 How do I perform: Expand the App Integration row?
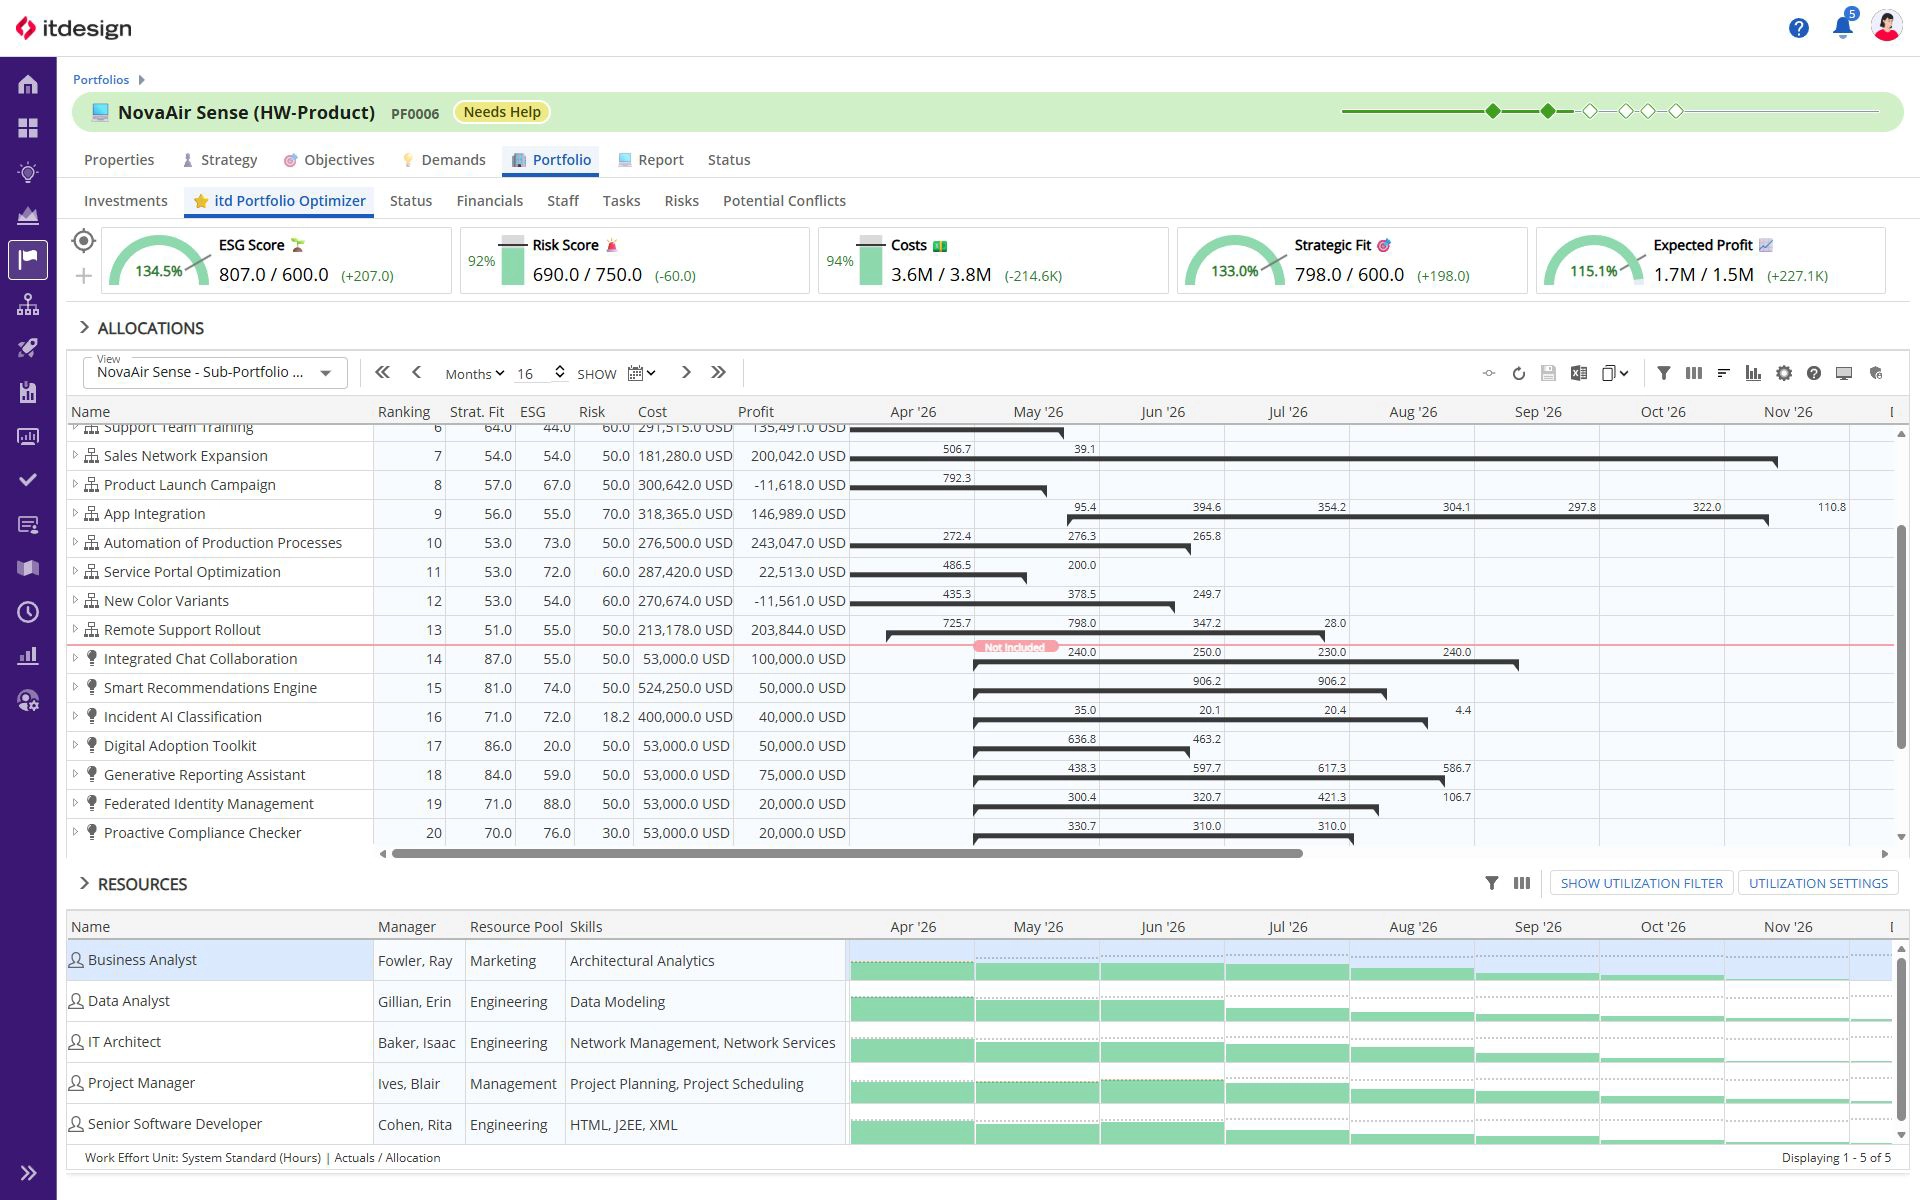pos(75,514)
